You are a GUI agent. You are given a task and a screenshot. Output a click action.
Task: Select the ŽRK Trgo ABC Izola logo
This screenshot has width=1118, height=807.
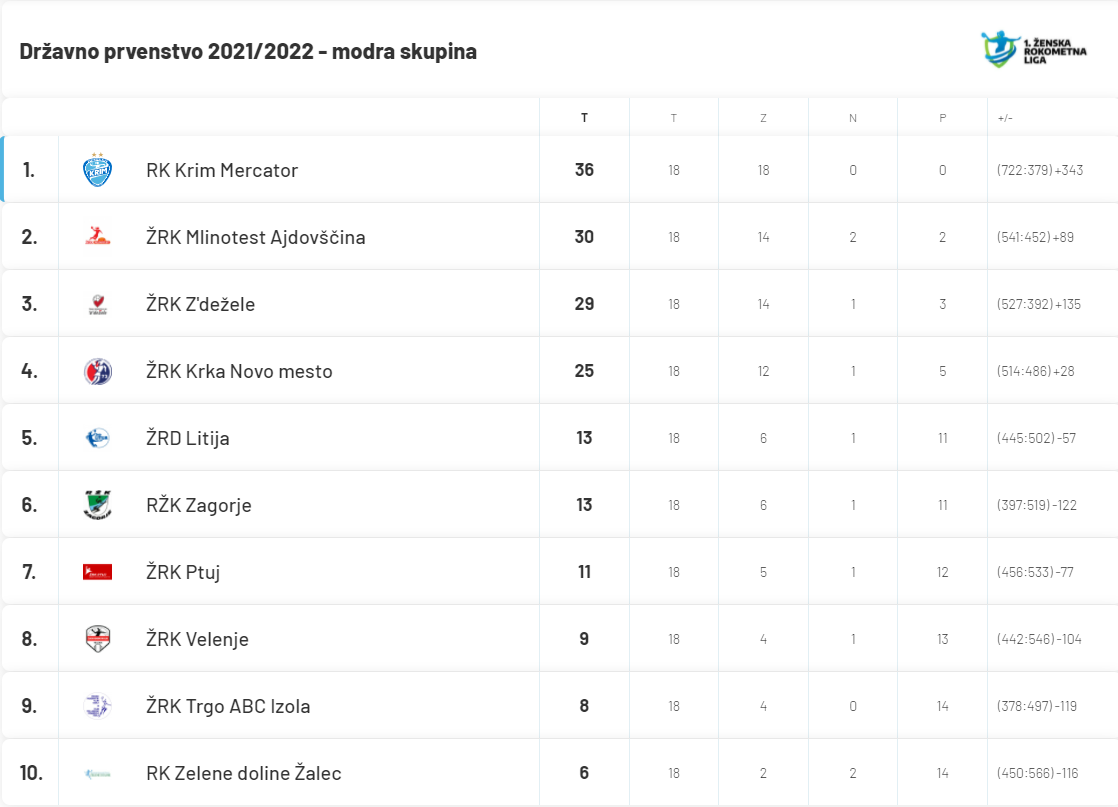click(x=98, y=706)
